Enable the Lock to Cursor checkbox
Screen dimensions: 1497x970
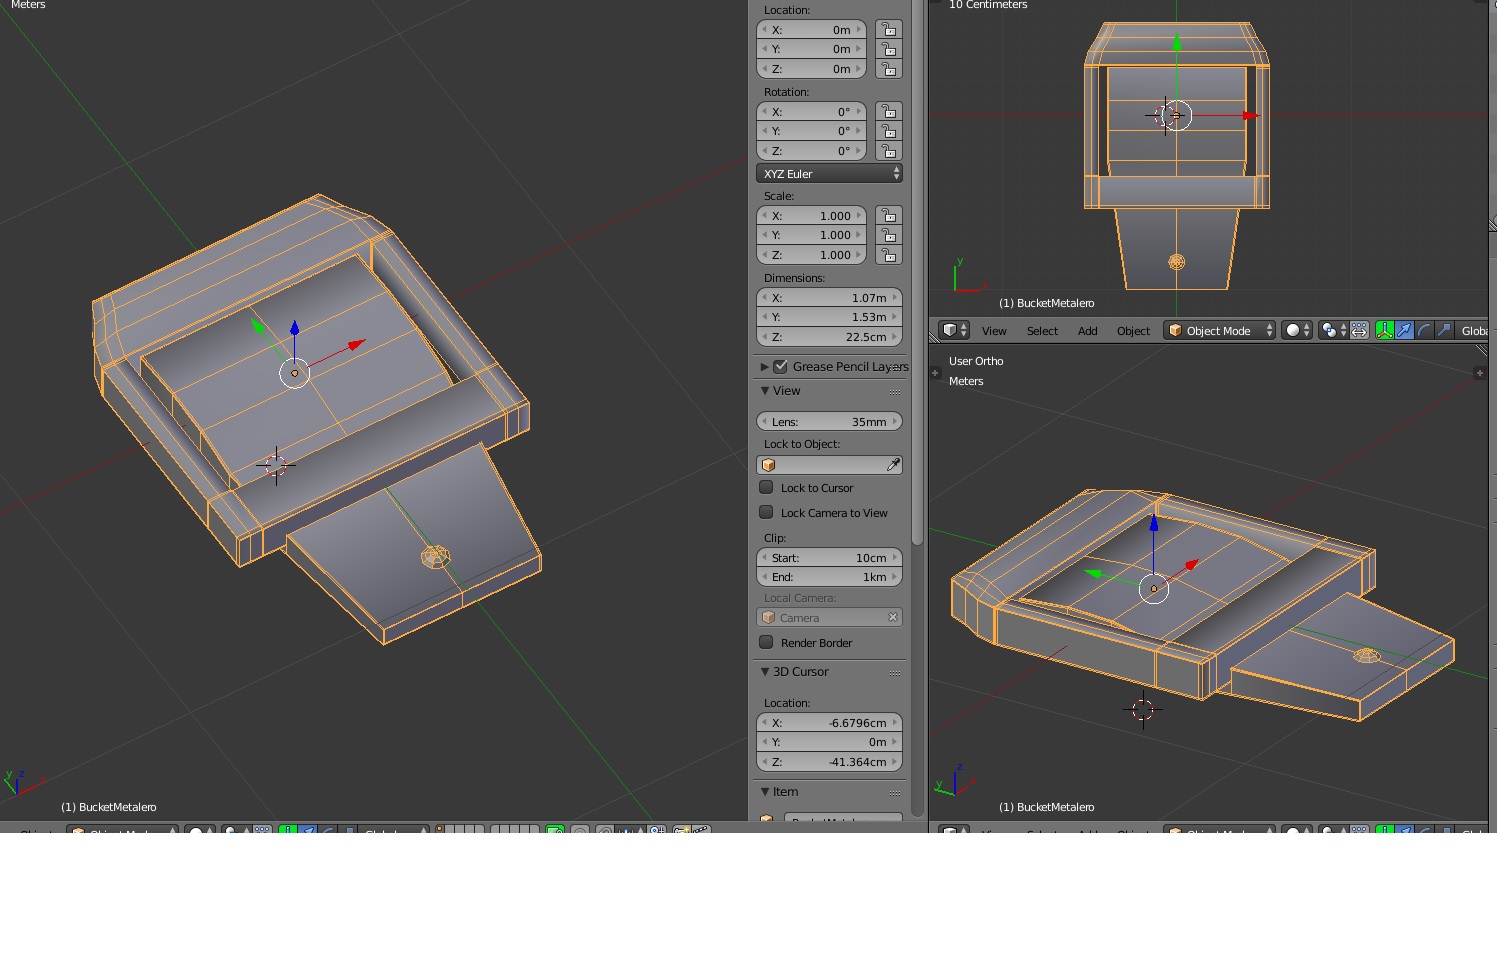pyautogui.click(x=766, y=488)
